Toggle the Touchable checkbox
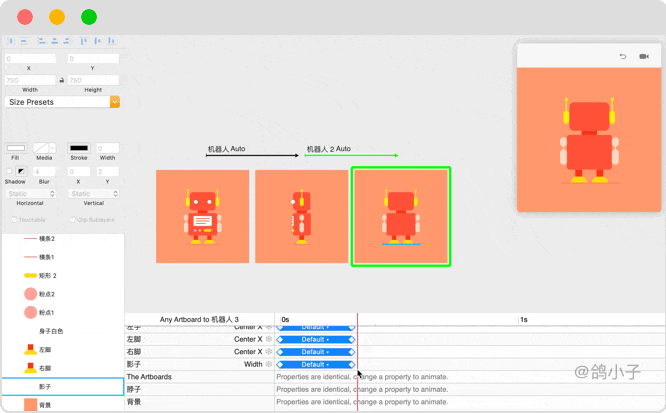 click(14, 219)
